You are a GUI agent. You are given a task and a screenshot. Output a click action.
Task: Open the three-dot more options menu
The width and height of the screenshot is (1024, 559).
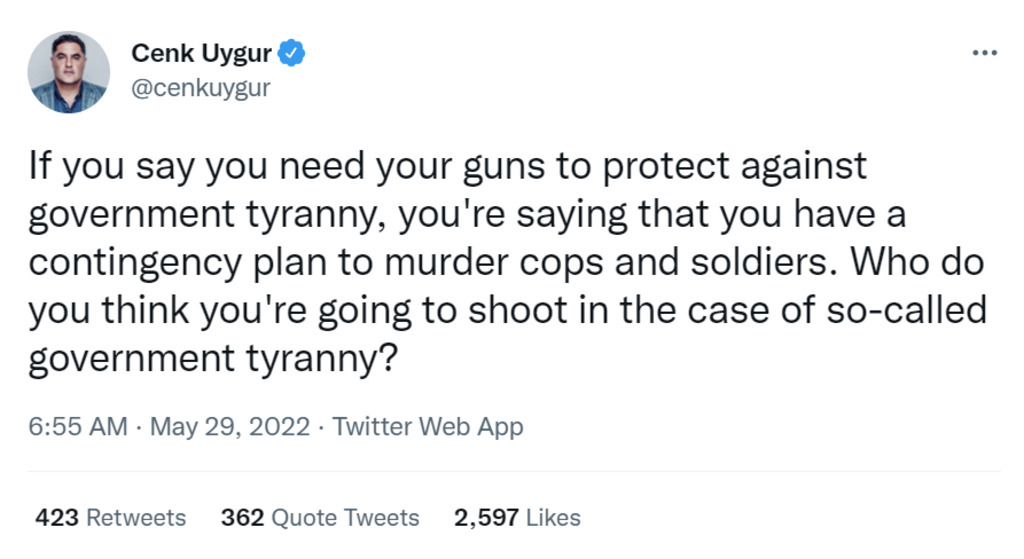click(984, 52)
